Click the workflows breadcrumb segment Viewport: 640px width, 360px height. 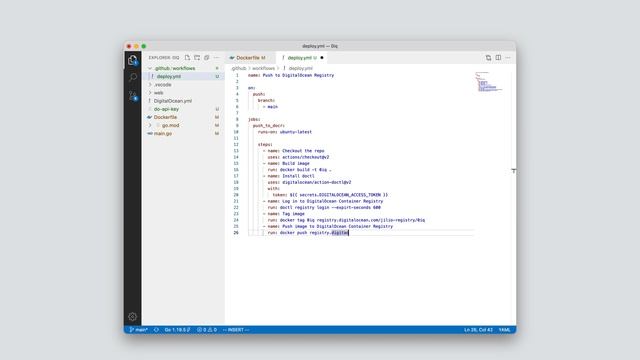click(263, 68)
